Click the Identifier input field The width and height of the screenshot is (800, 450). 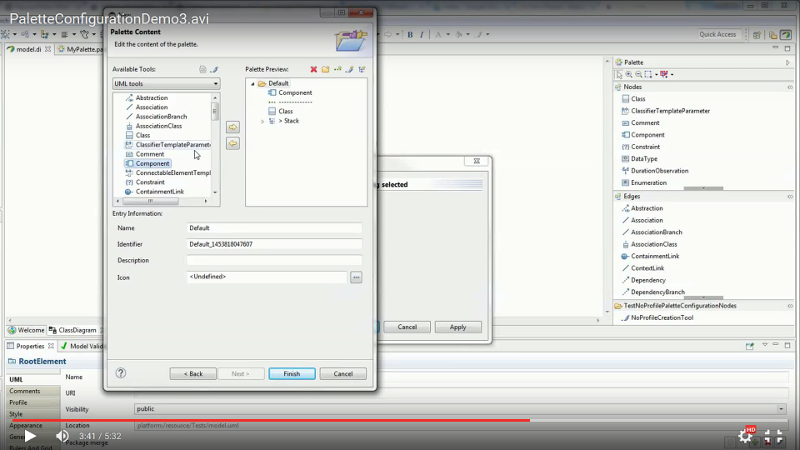[274, 244]
